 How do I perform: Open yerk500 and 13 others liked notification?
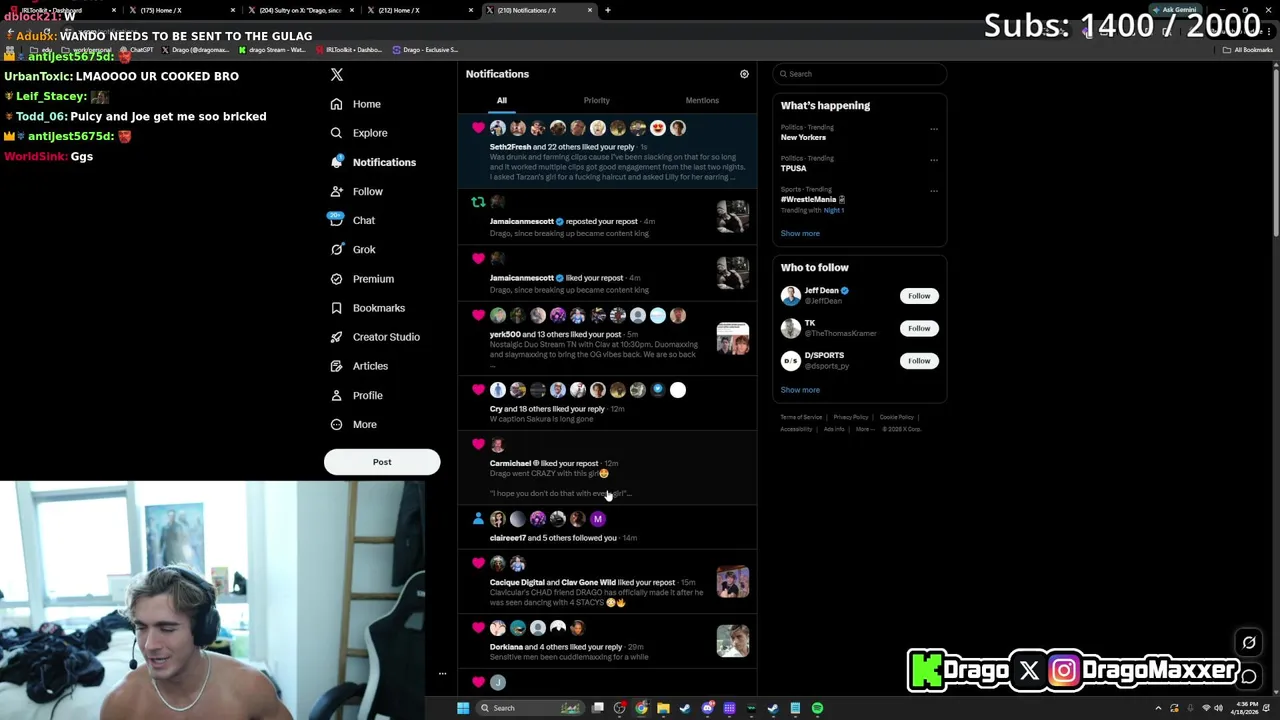(608, 338)
